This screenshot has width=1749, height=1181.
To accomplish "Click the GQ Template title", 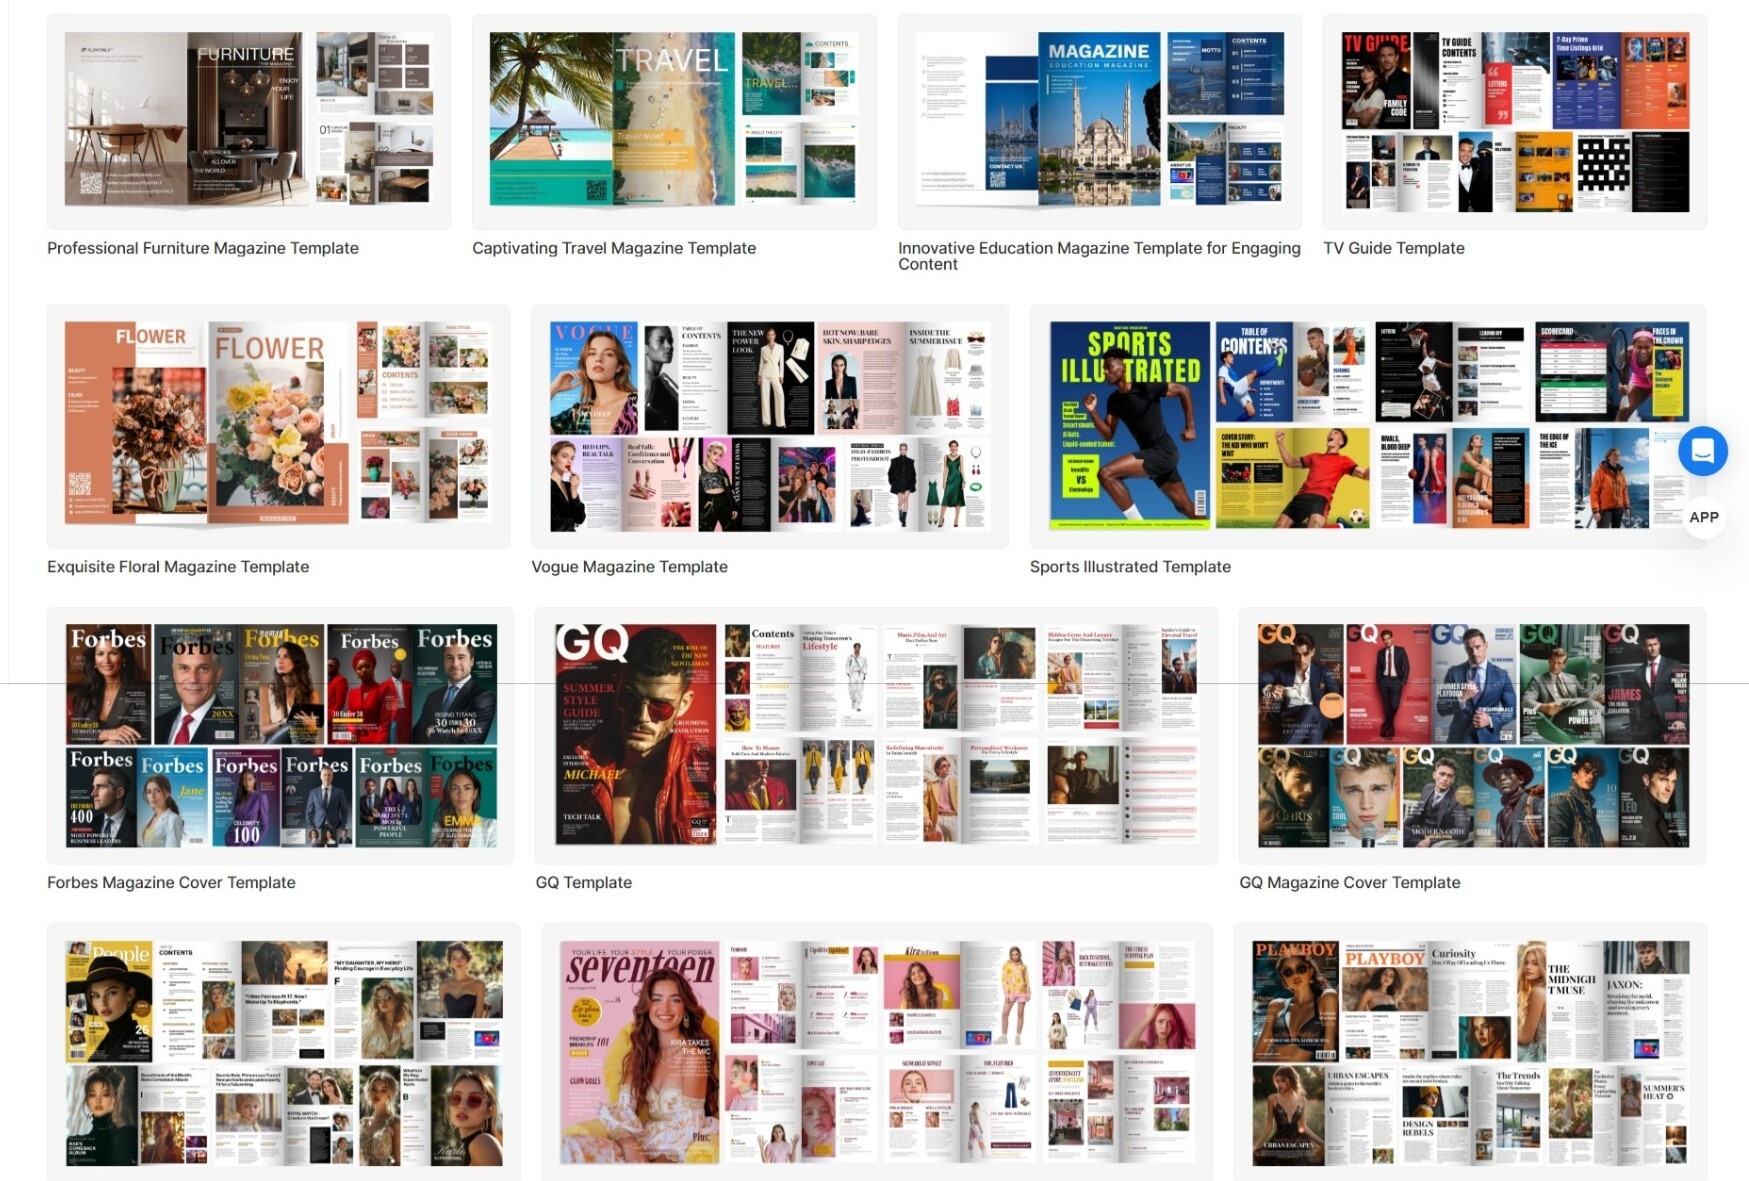I will coord(584,882).
